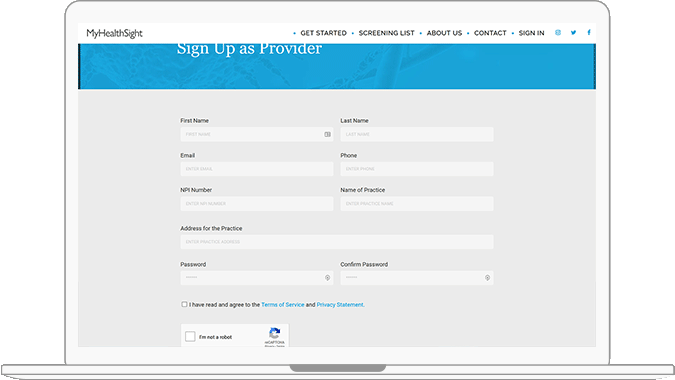Screen dimensions: 675x380
Task: Open the Instagram icon in header
Action: pyautogui.click(x=558, y=33)
